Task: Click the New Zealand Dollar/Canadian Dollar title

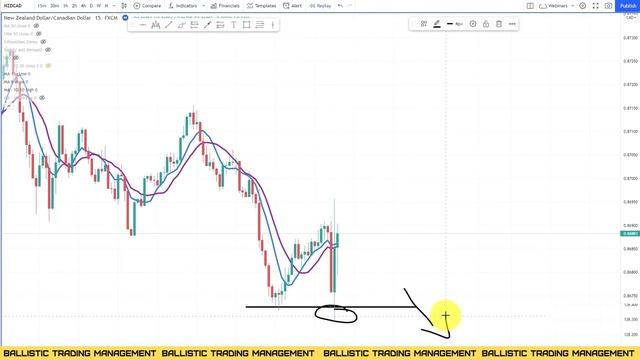Action: (47, 18)
